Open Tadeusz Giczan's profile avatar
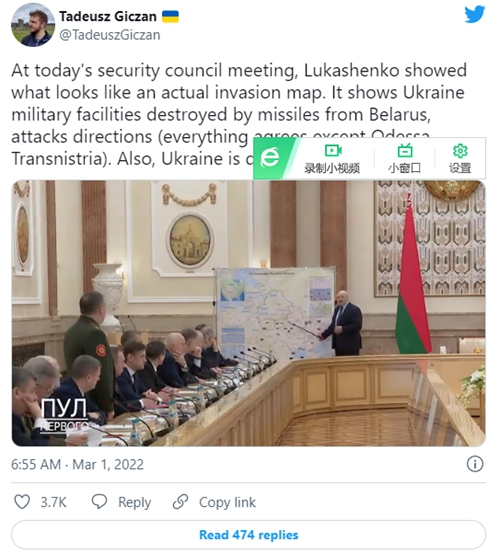Screen dimensions: 500x554 click(x=33, y=25)
